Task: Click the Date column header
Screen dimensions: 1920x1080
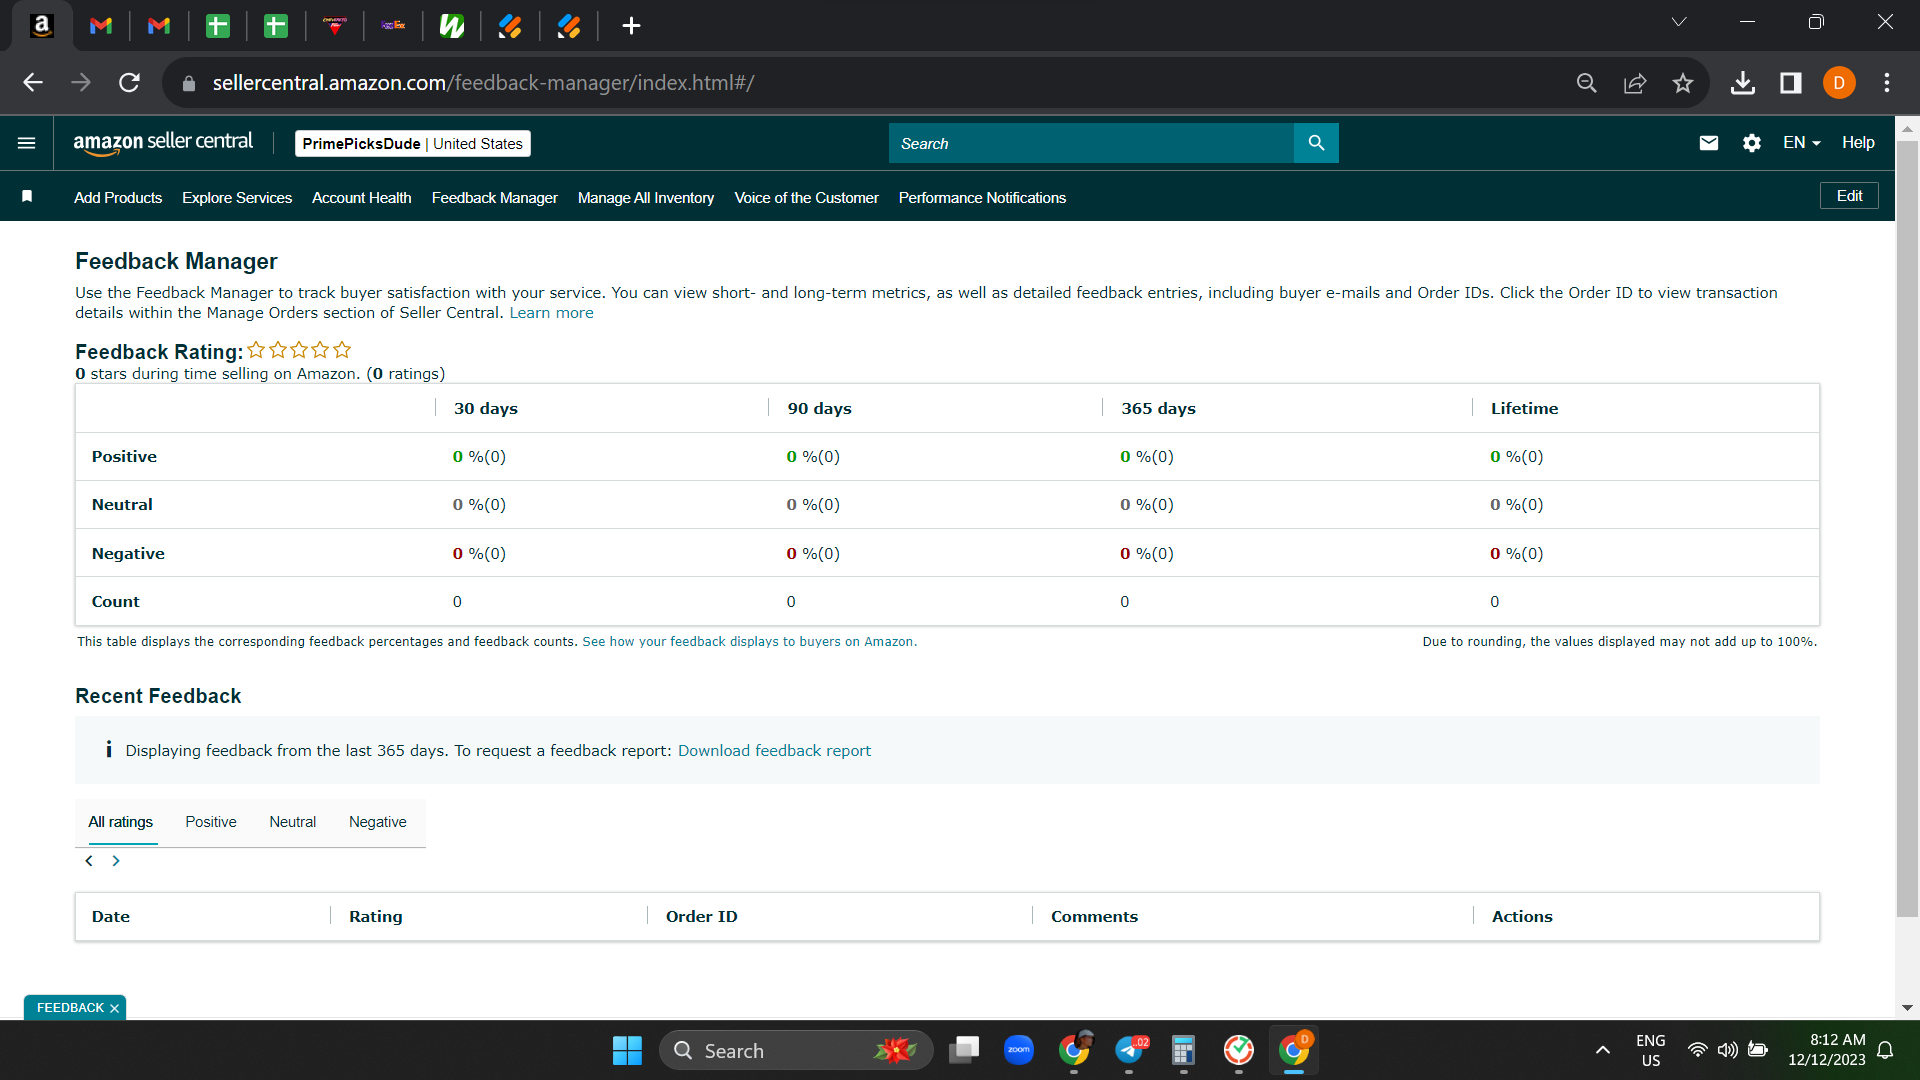Action: [x=111, y=917]
